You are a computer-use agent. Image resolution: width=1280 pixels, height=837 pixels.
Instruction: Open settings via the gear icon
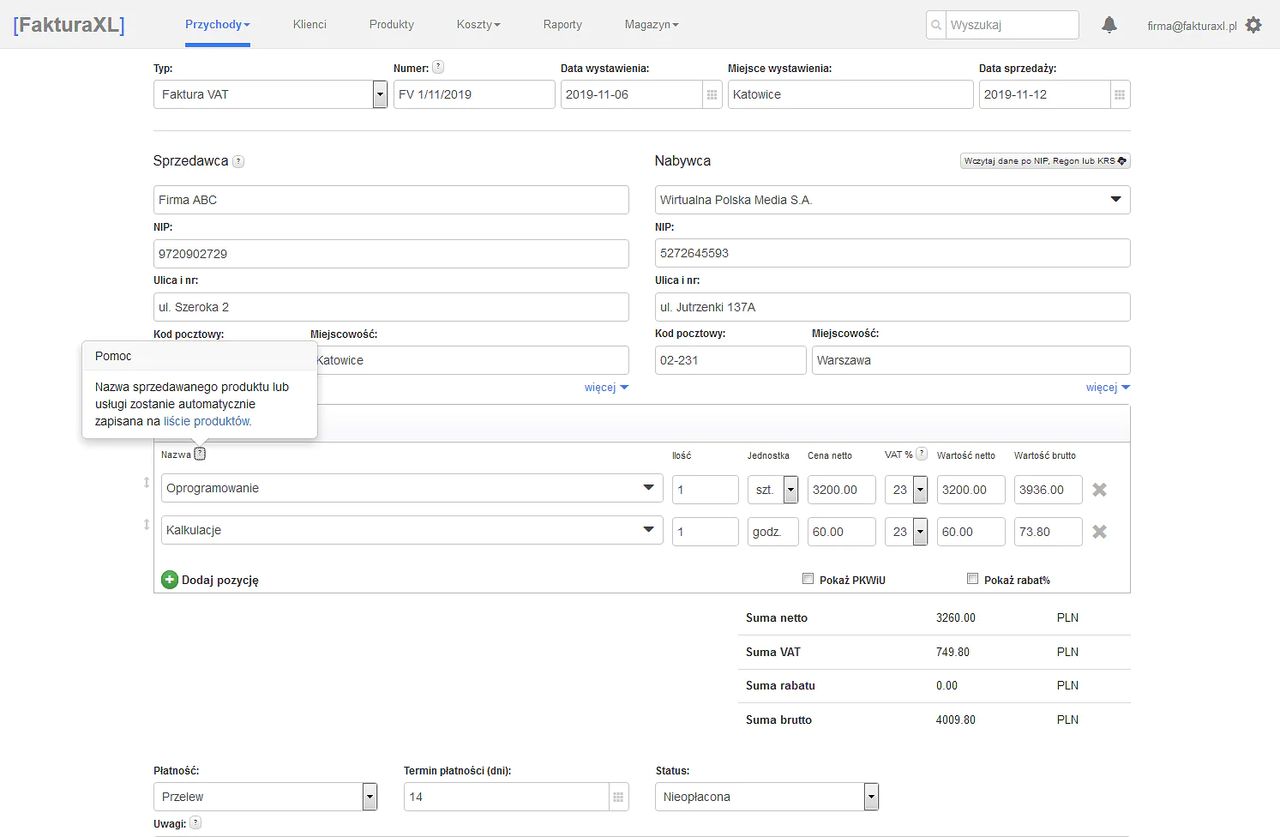1253,25
